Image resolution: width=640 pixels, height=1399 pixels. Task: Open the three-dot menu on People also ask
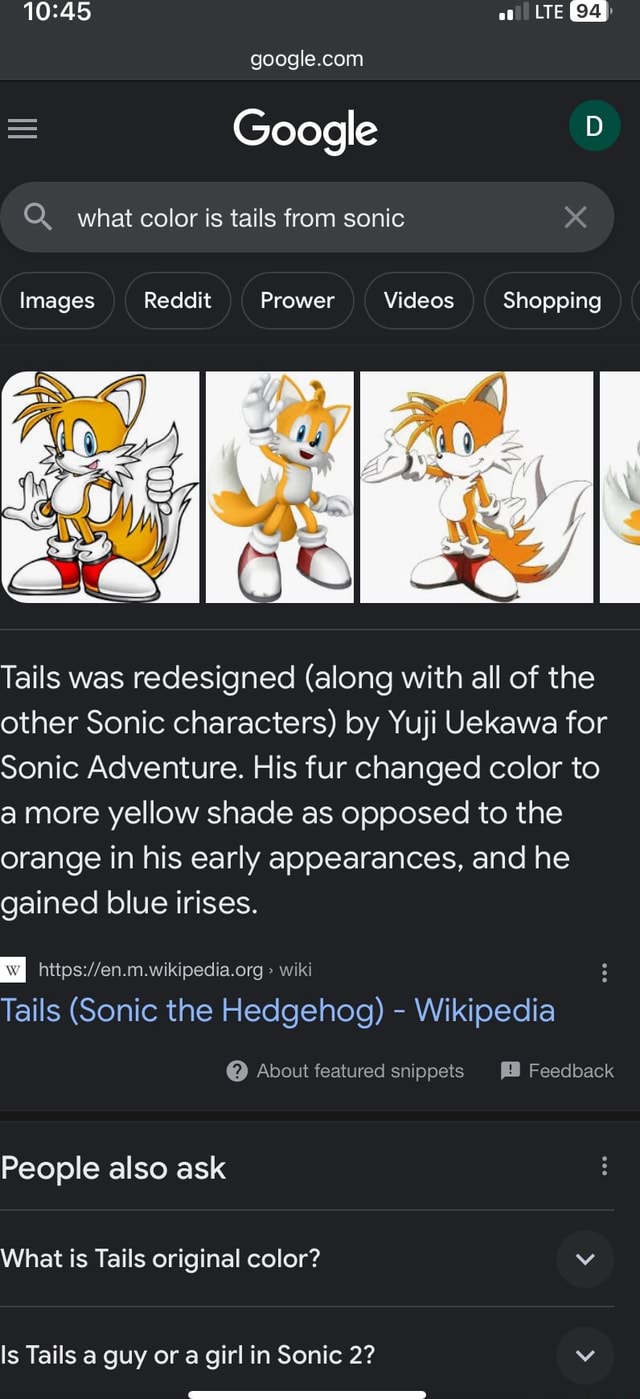pyautogui.click(x=604, y=1166)
